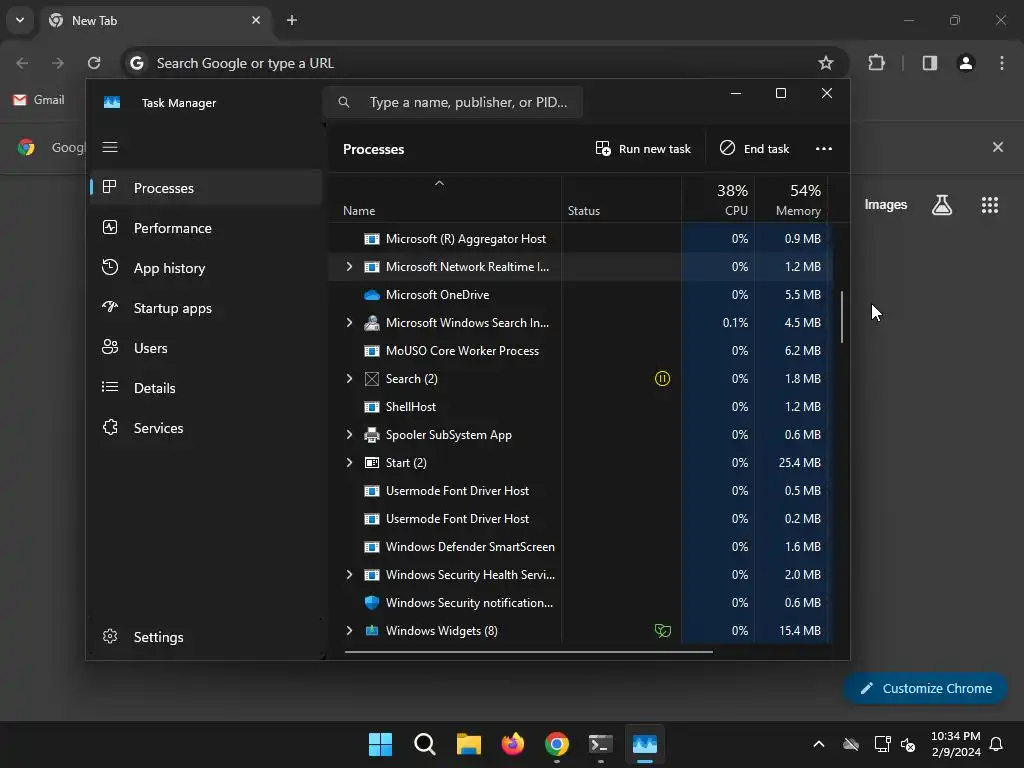The image size is (1024, 768).
Task: Click the Spooler SubSystem App printer icon
Action: point(372,435)
